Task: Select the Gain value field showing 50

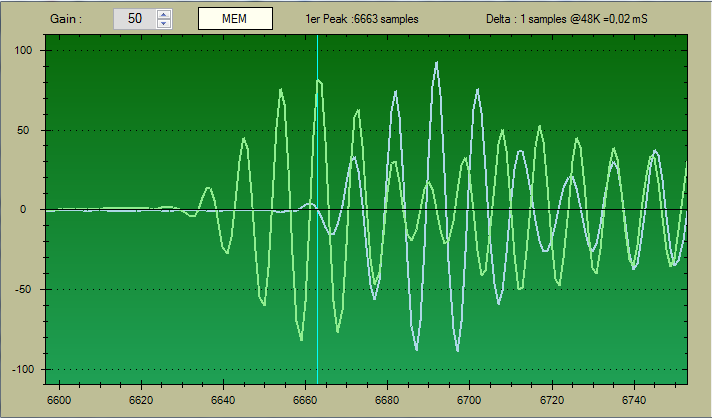Action: 135,19
